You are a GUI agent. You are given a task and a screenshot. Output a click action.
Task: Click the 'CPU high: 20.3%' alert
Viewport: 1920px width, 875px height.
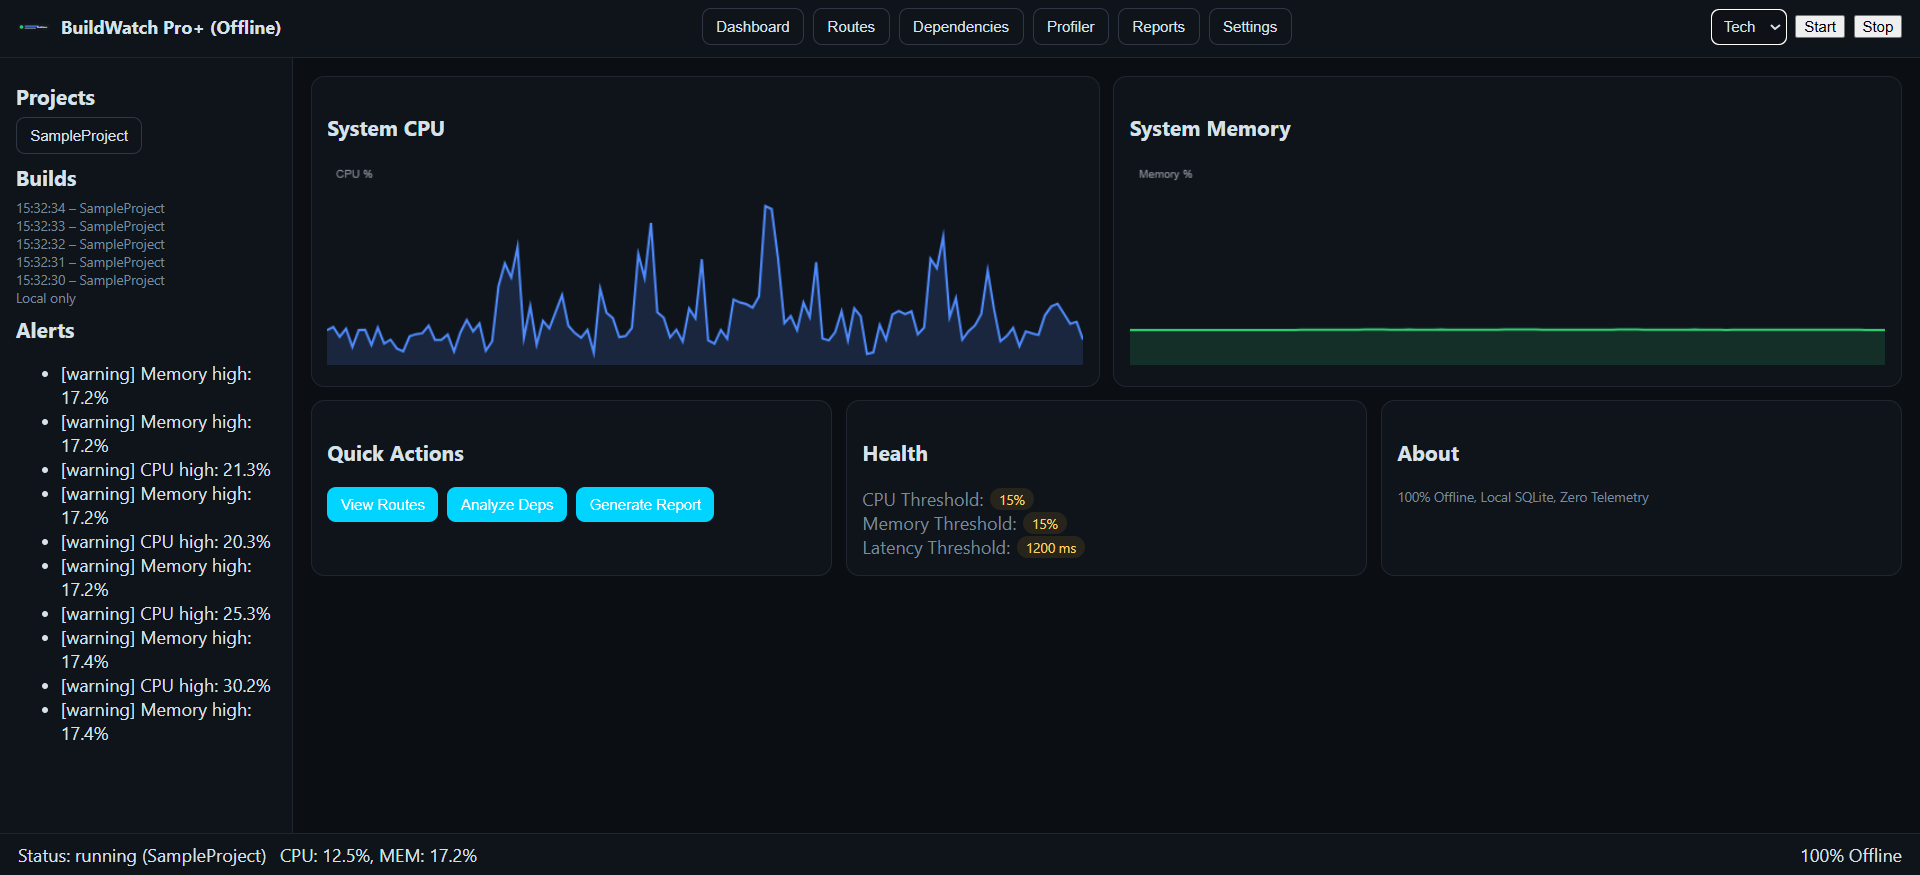166,542
